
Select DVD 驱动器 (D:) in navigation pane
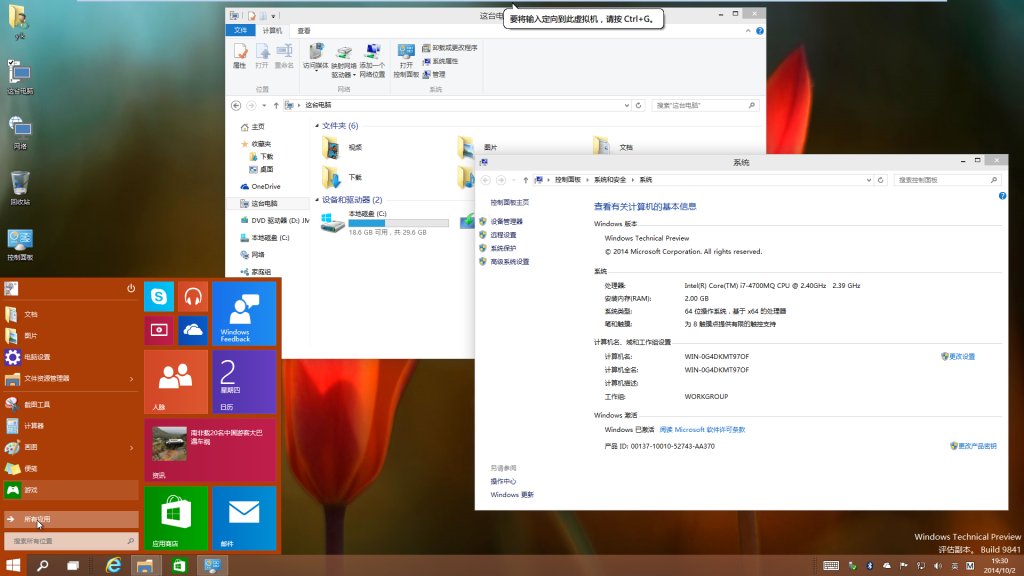click(274, 221)
